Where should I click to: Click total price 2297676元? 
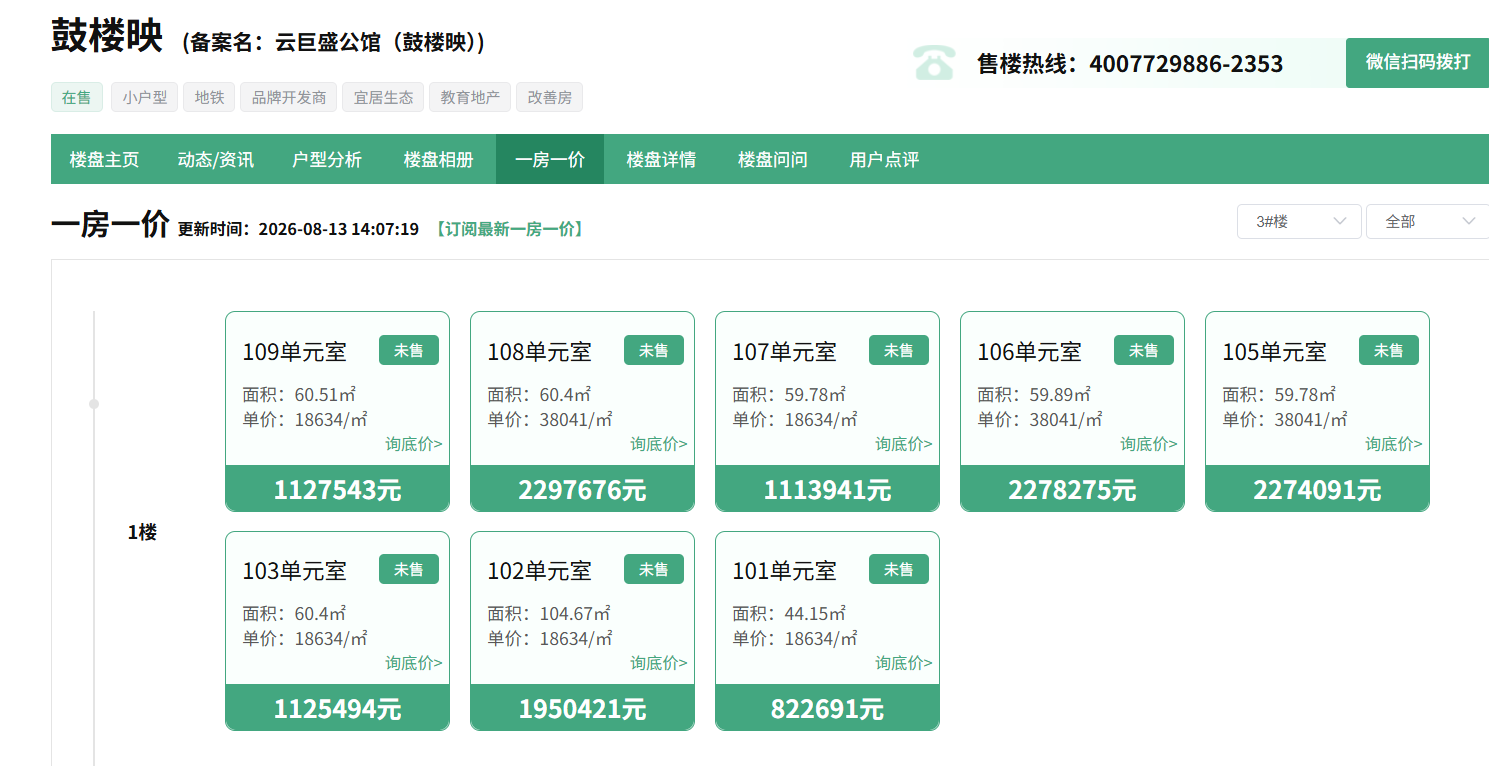pos(583,490)
